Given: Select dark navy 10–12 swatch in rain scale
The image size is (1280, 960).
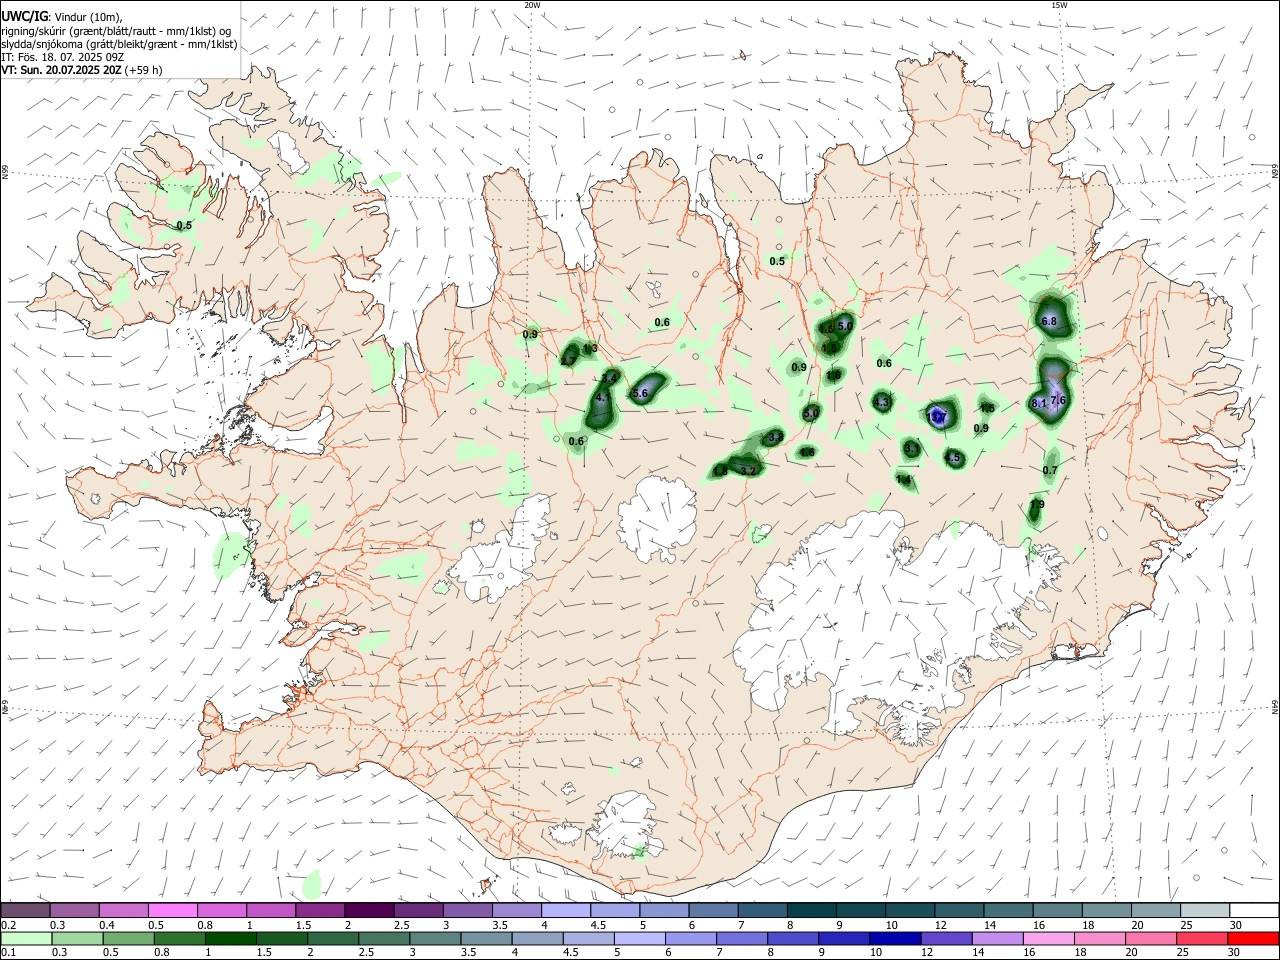Looking at the screenshot, I should click(894, 938).
